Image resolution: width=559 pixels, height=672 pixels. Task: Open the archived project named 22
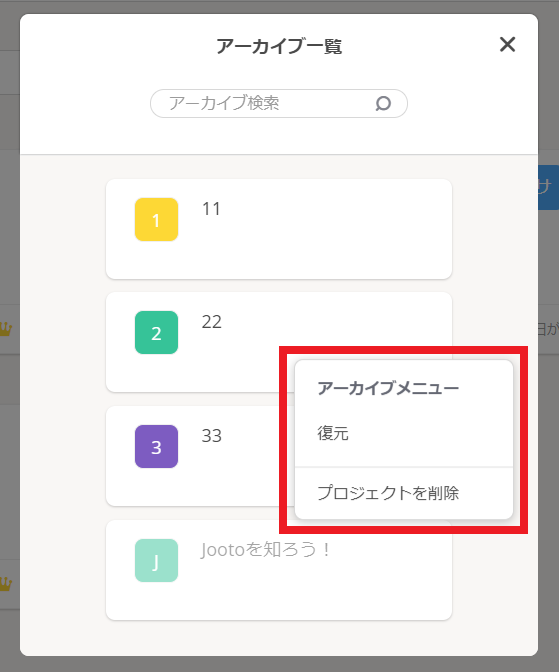click(212, 322)
